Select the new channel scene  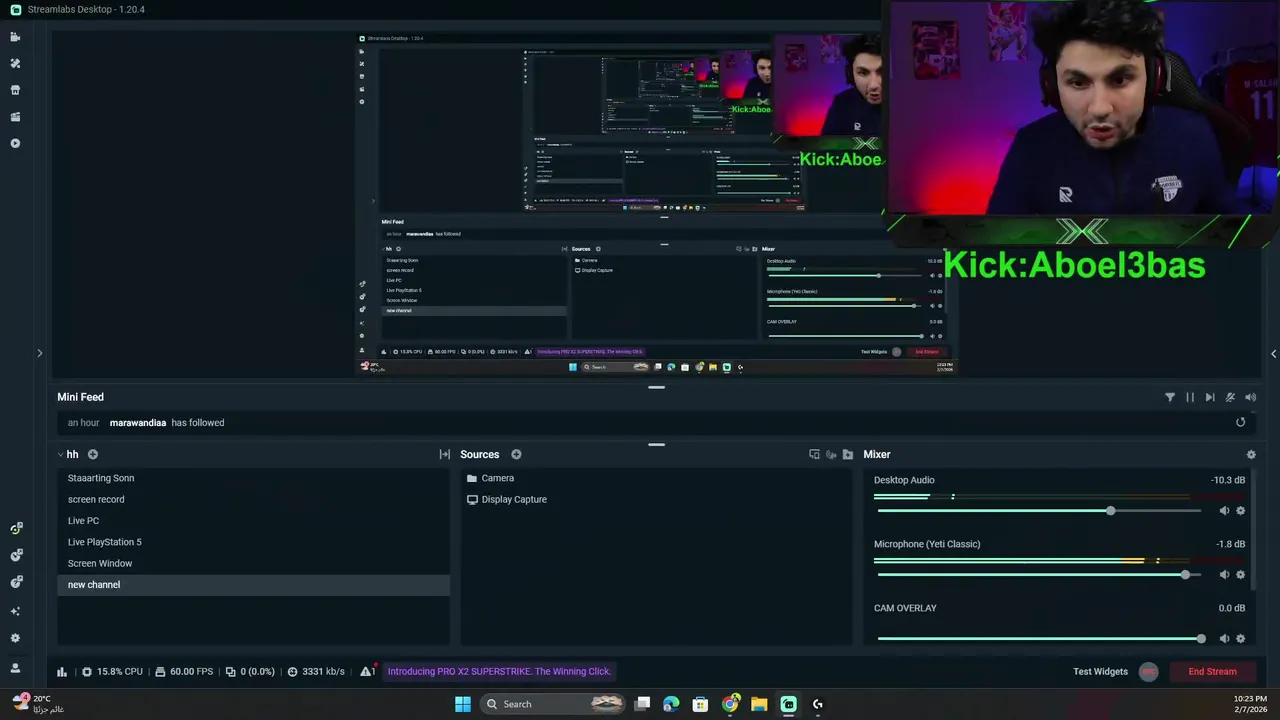[254, 585]
